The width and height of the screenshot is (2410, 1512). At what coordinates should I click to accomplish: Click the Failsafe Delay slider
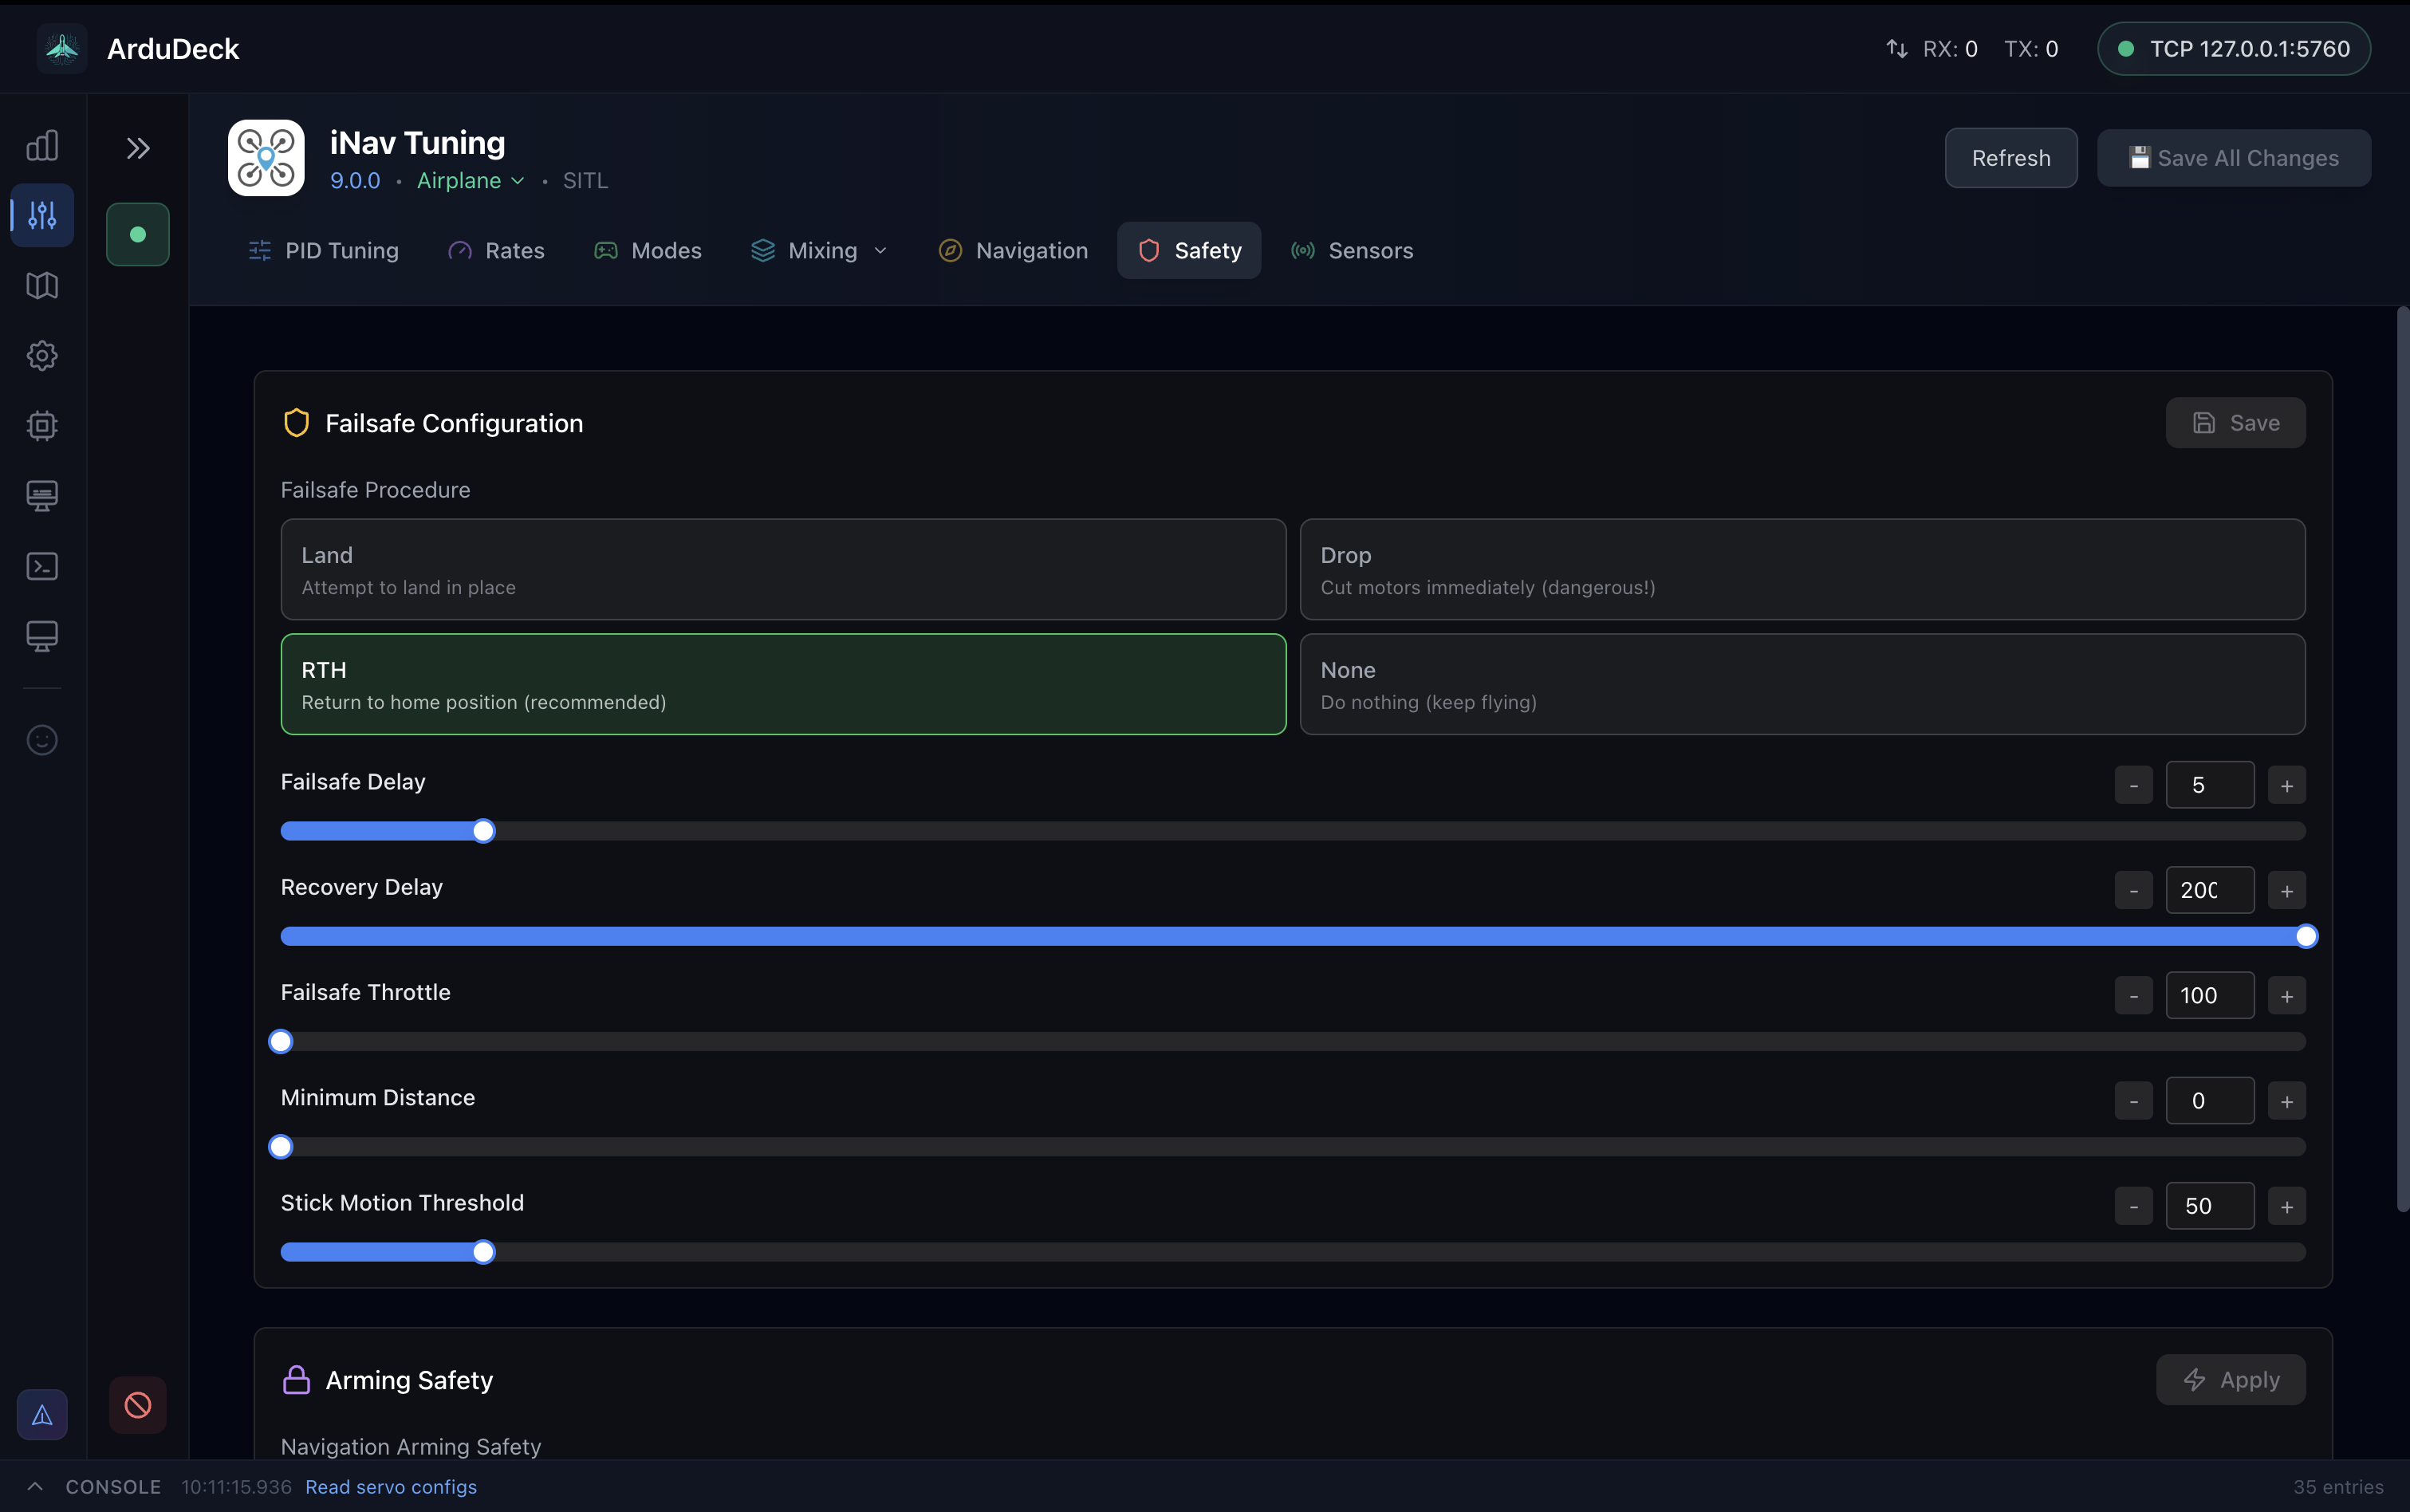tap(1293, 831)
